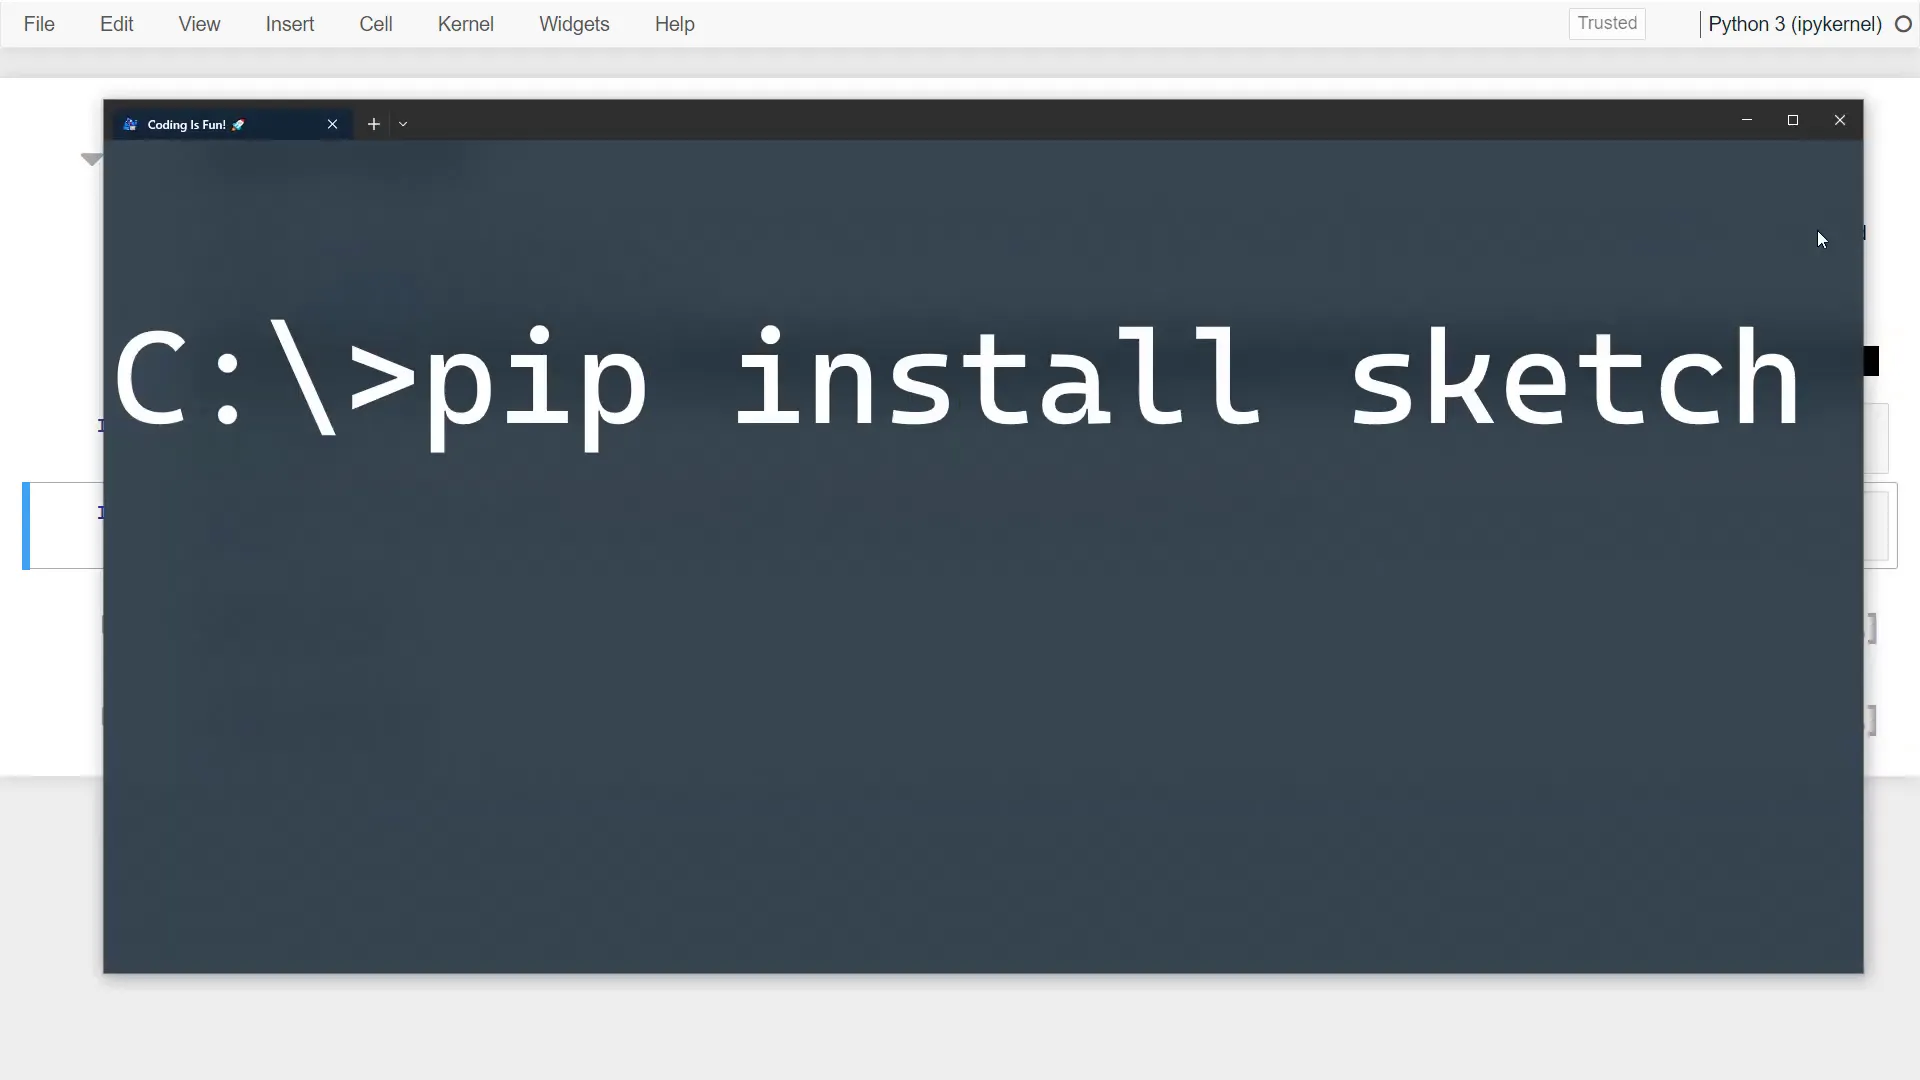This screenshot has width=1920, height=1080.
Task: Close the Coding Is Fun! terminal tab
Action: coord(332,124)
